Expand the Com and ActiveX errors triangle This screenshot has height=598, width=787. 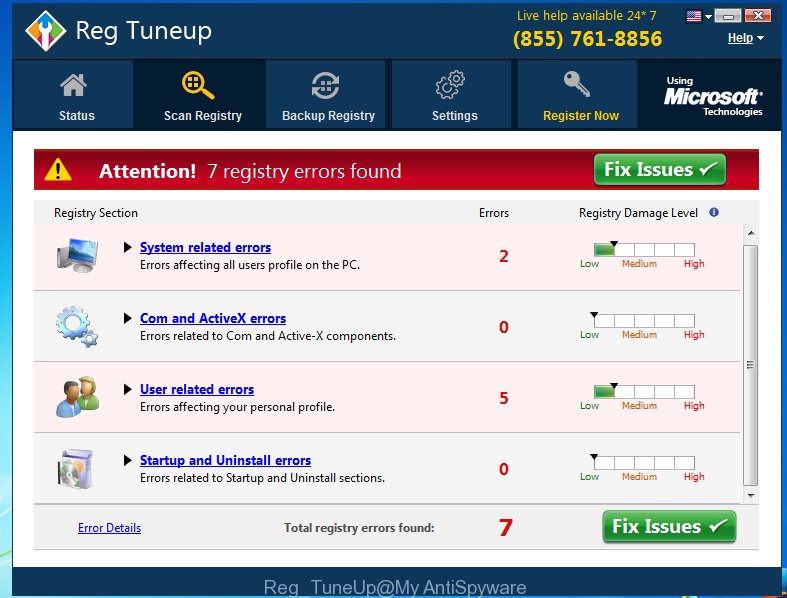(127, 318)
